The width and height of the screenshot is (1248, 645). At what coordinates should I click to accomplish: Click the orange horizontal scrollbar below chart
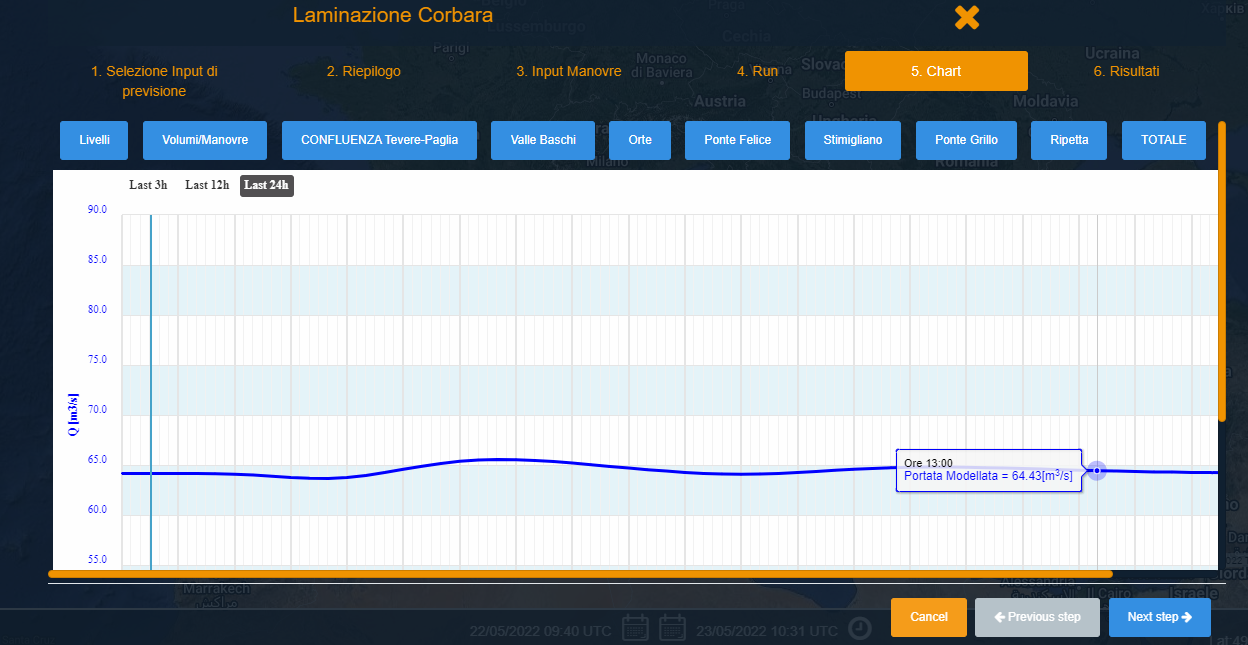[580, 574]
